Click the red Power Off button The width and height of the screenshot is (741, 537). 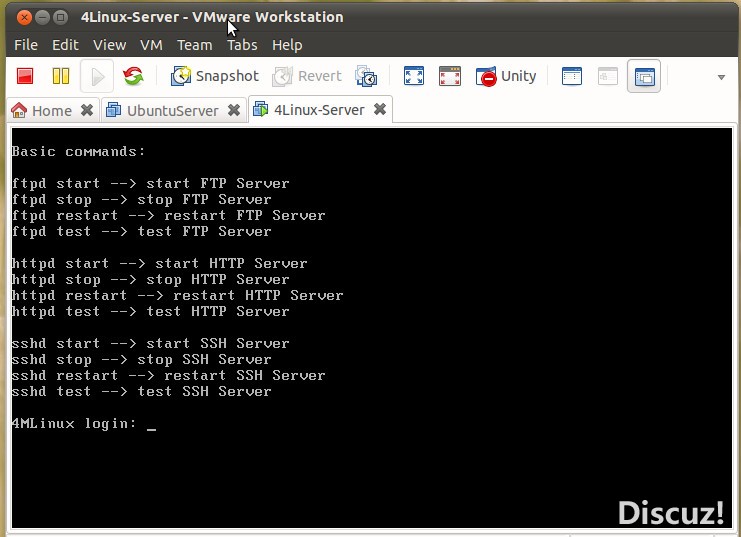[25, 76]
